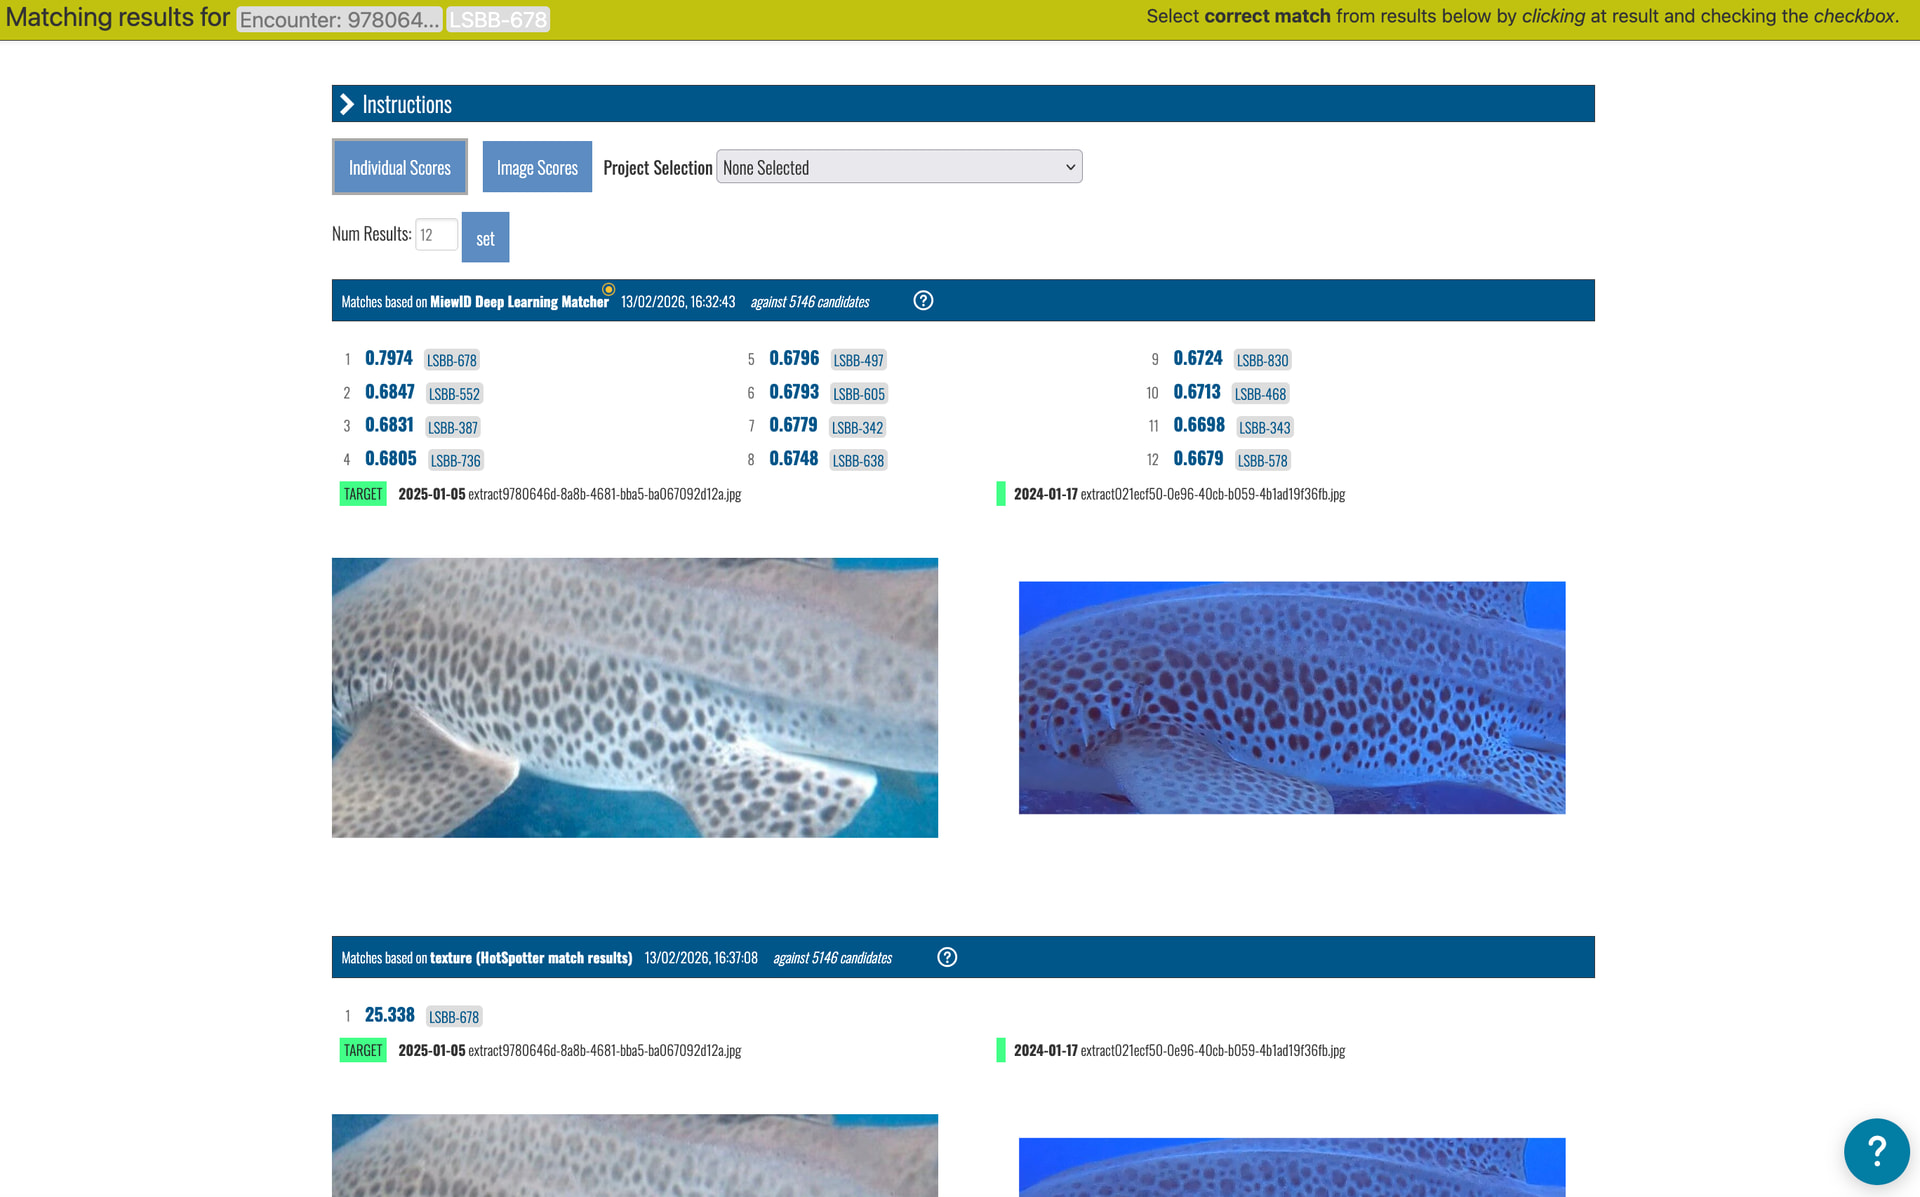Click the green TARGET label in MiewID section
This screenshot has height=1197, width=1920.
(362, 494)
